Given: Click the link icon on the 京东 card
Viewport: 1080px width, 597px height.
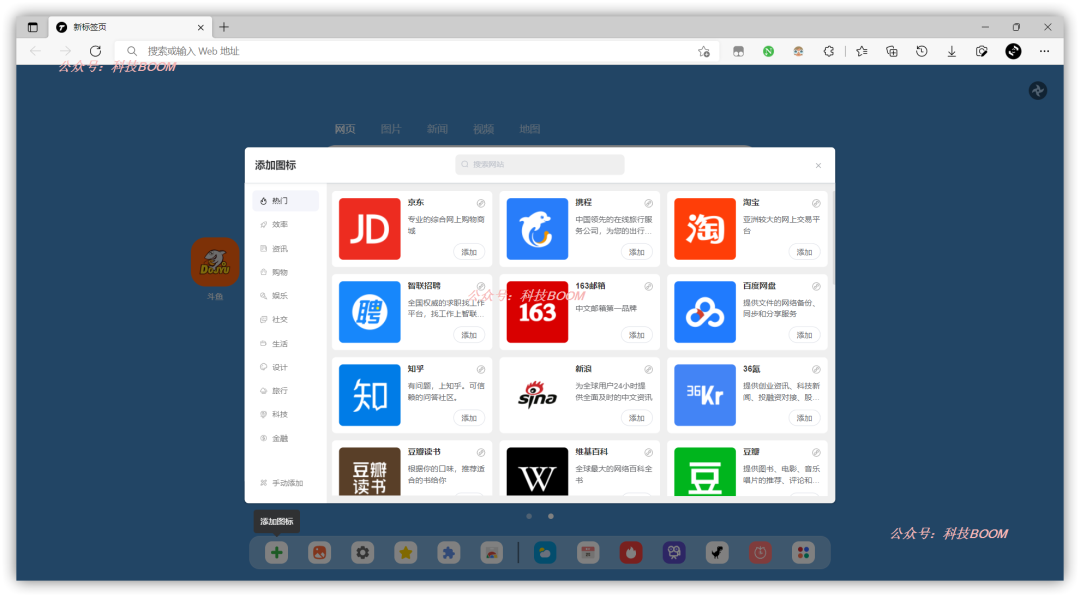Looking at the screenshot, I should click(x=481, y=203).
